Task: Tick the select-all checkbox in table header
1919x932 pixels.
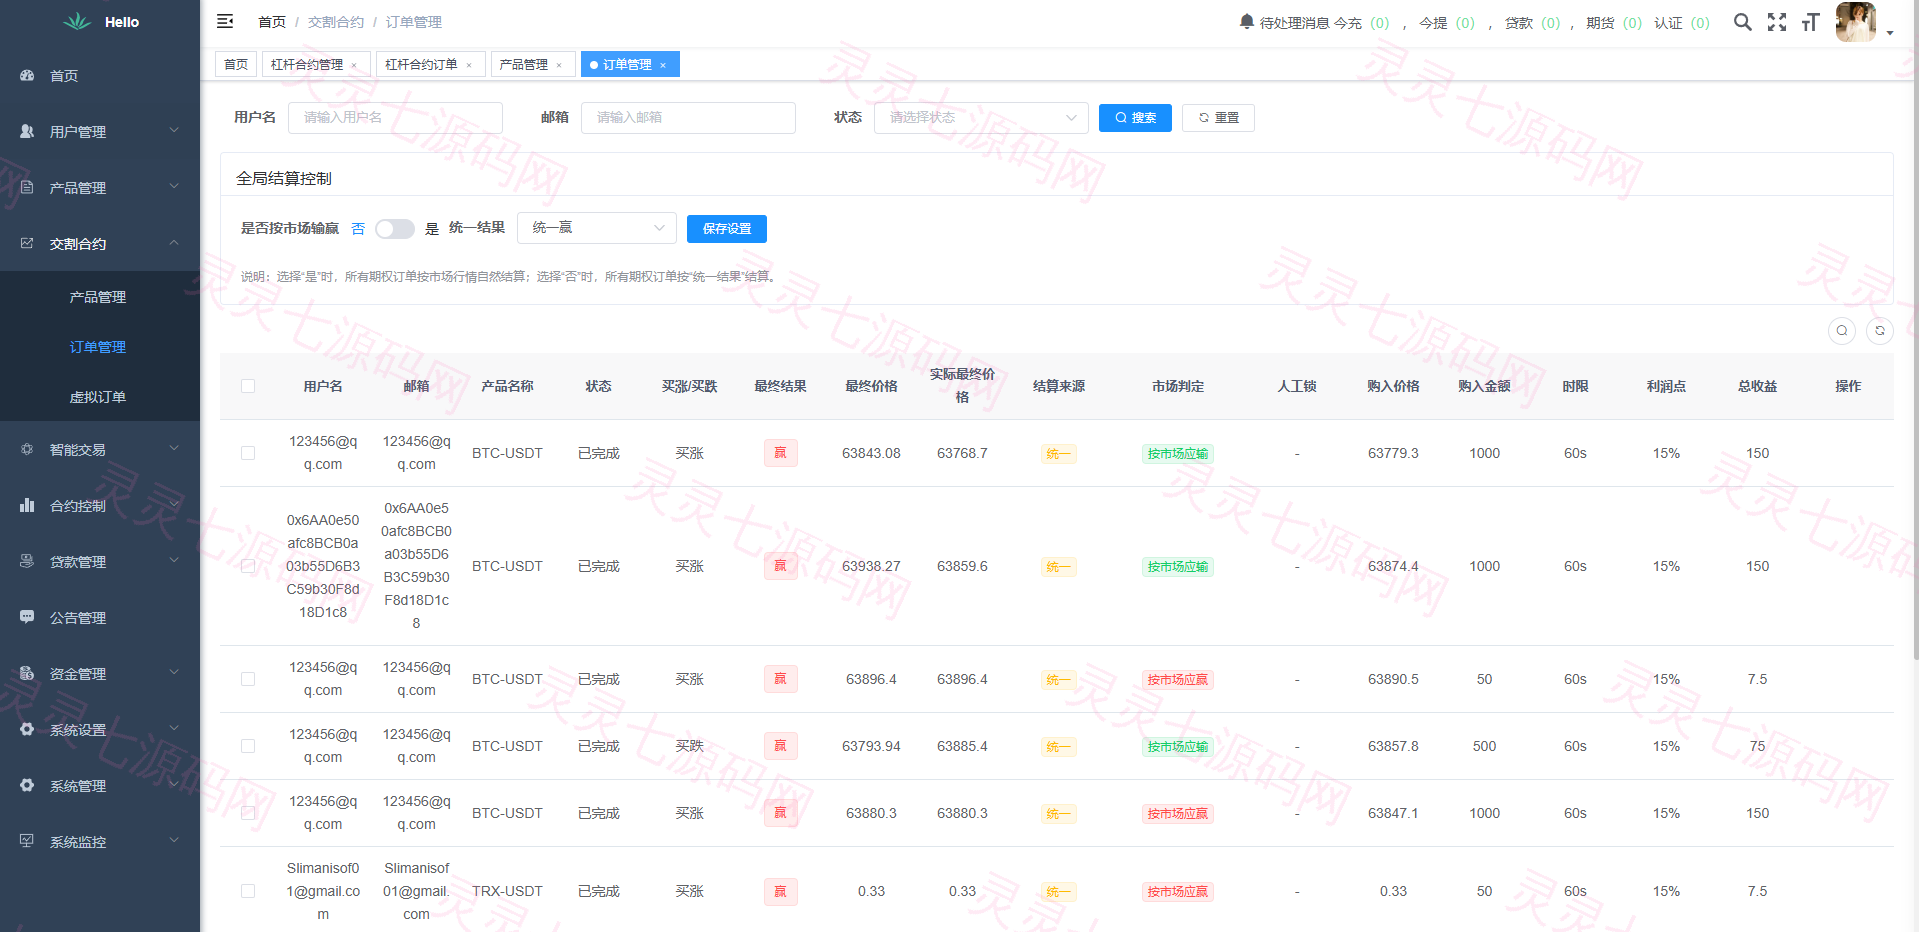Action: pos(248,386)
